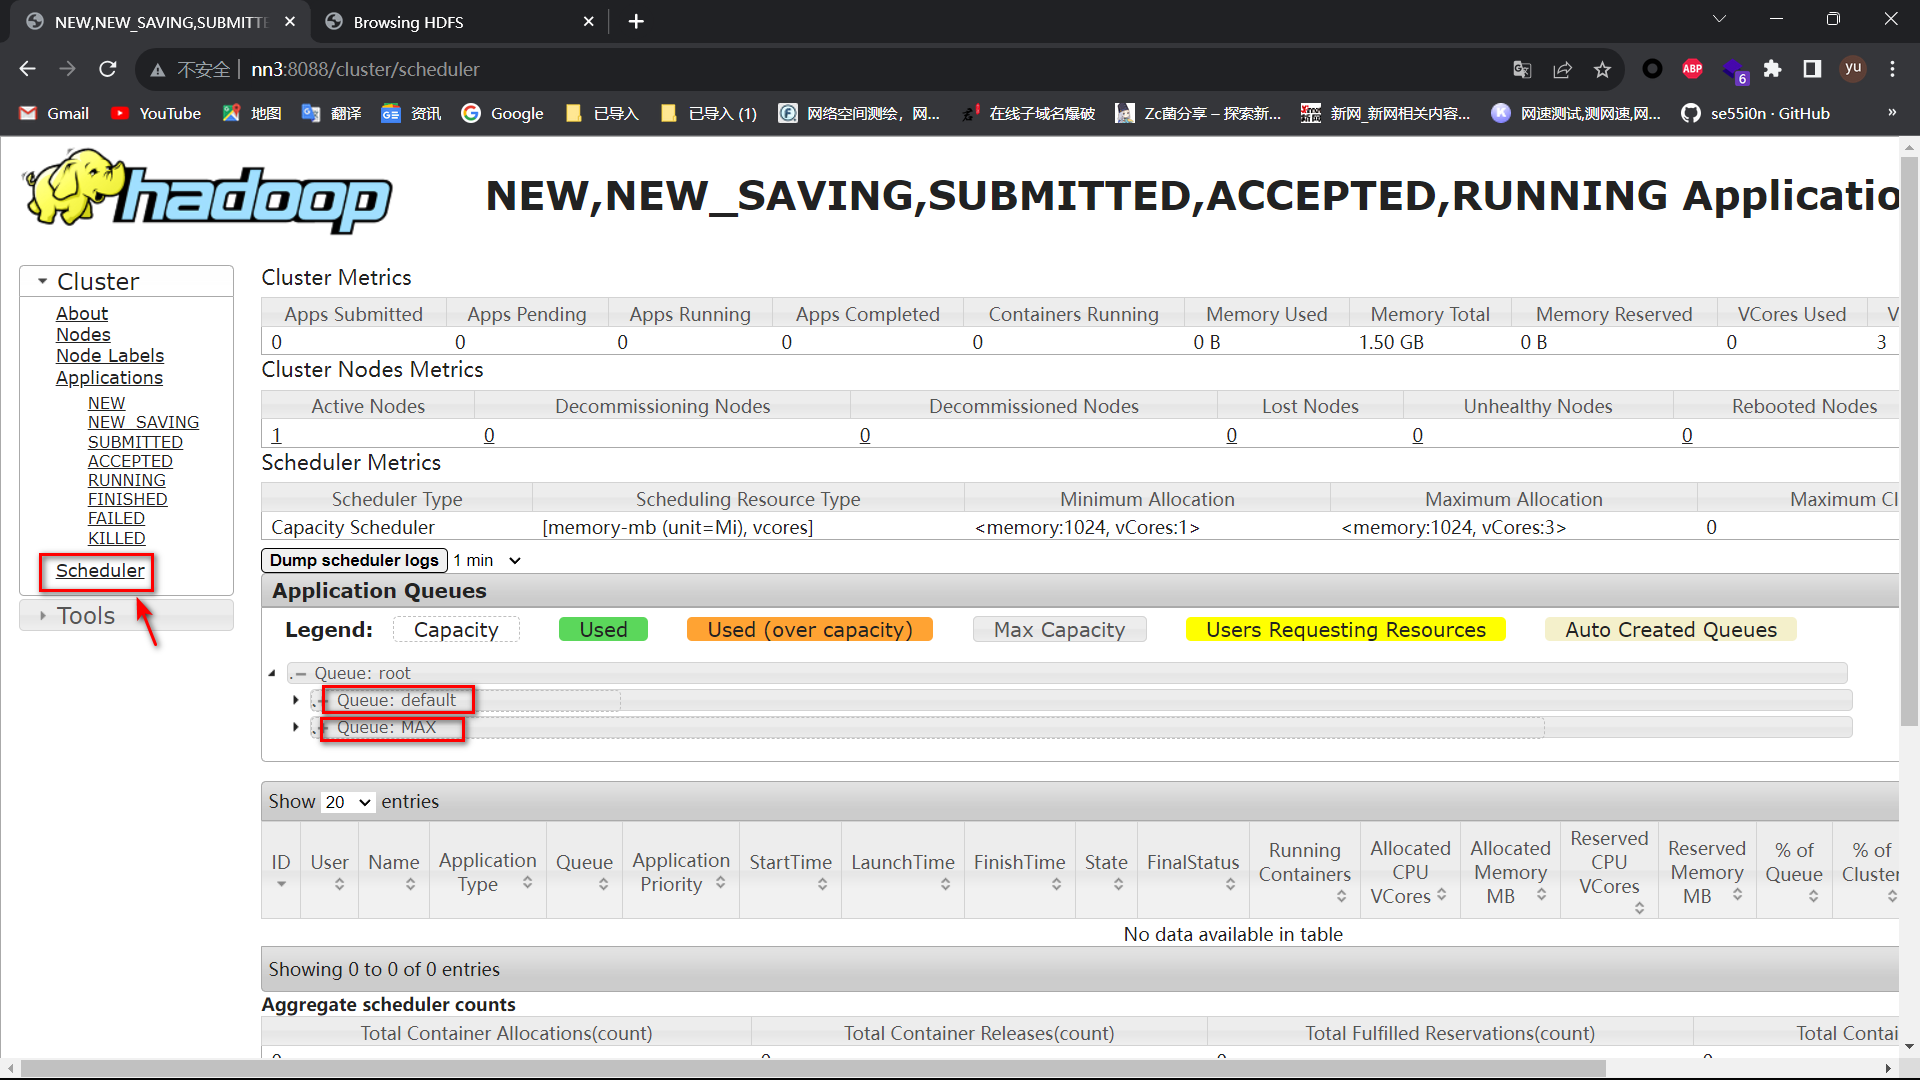1920x1080 pixels.
Task: Click the ABP adblock extension icon
Action: [1692, 69]
